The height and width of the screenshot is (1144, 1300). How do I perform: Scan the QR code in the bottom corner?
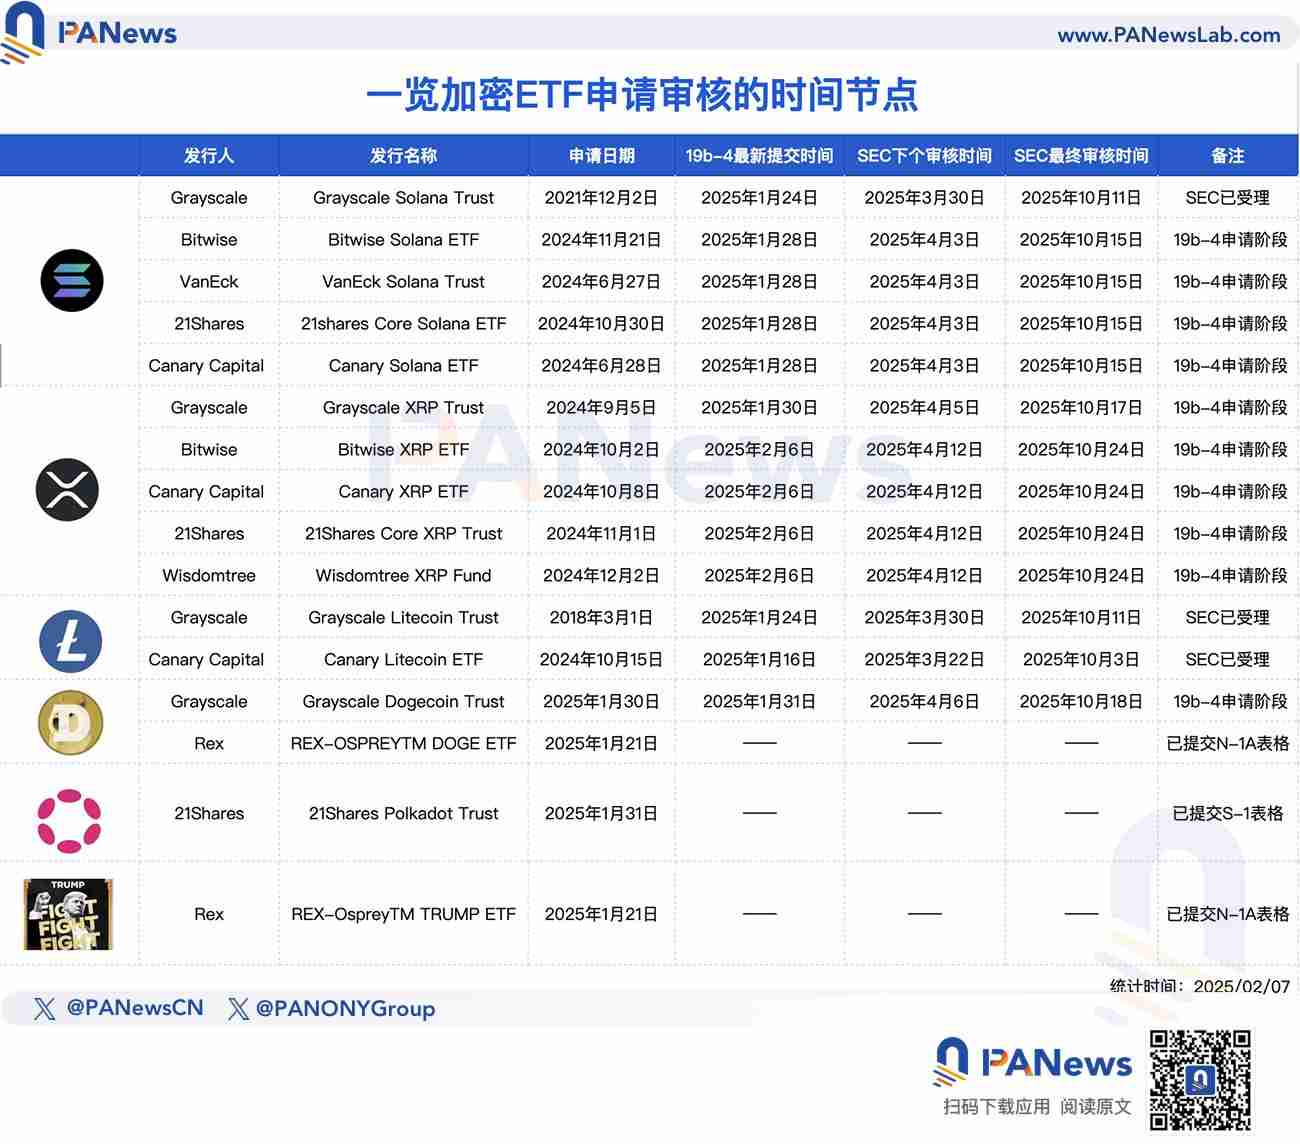pyautogui.click(x=1201, y=1077)
